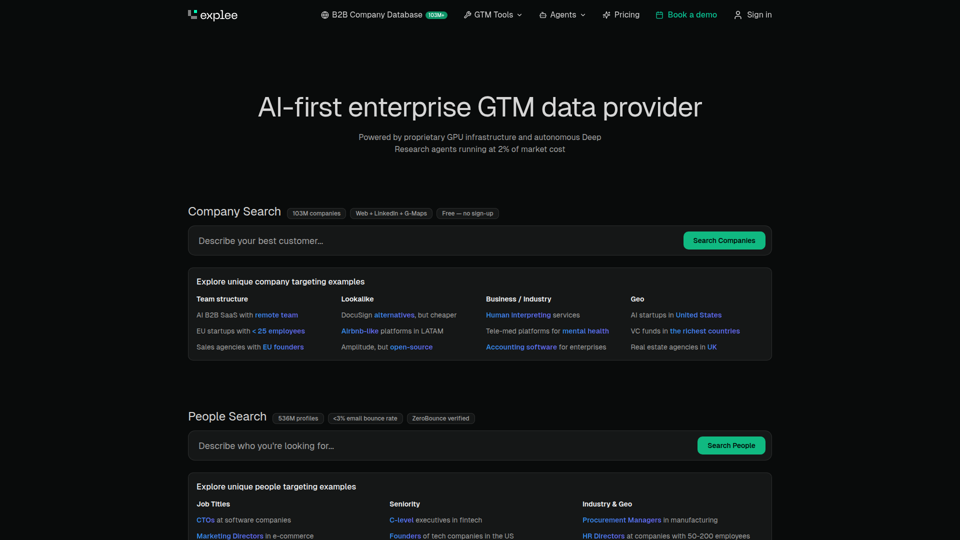Click the explee logo icon

coord(192,14)
